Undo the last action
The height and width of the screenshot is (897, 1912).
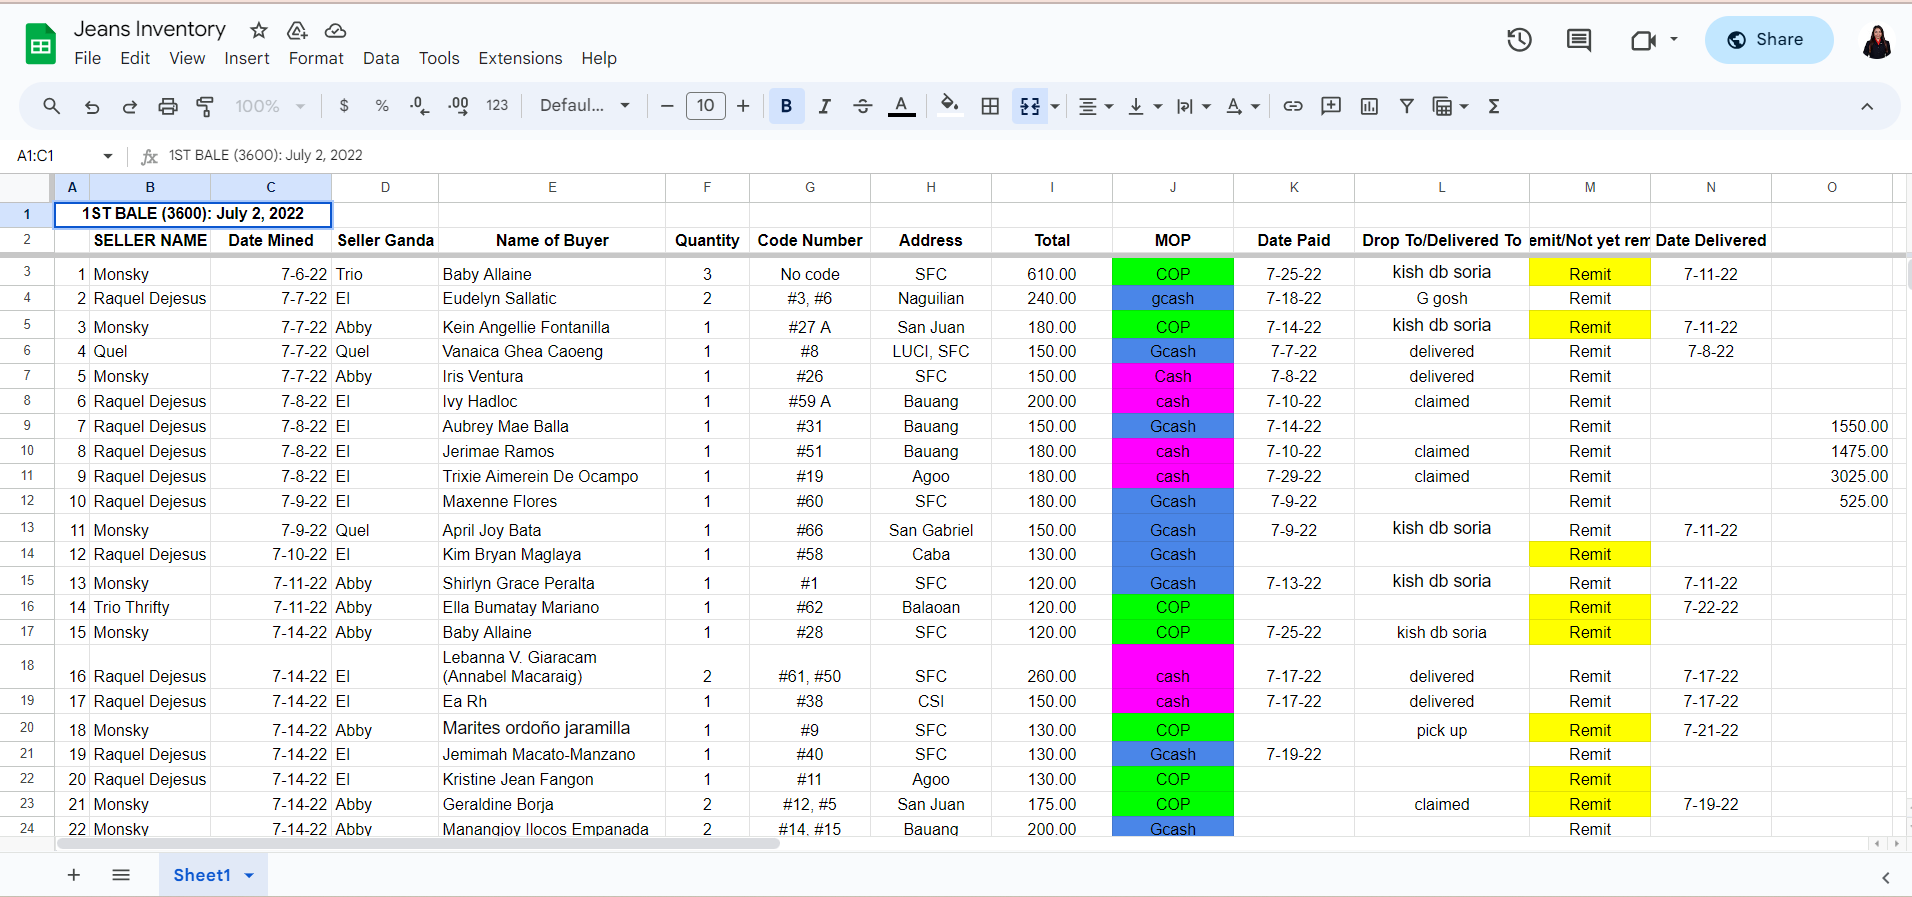[92, 106]
